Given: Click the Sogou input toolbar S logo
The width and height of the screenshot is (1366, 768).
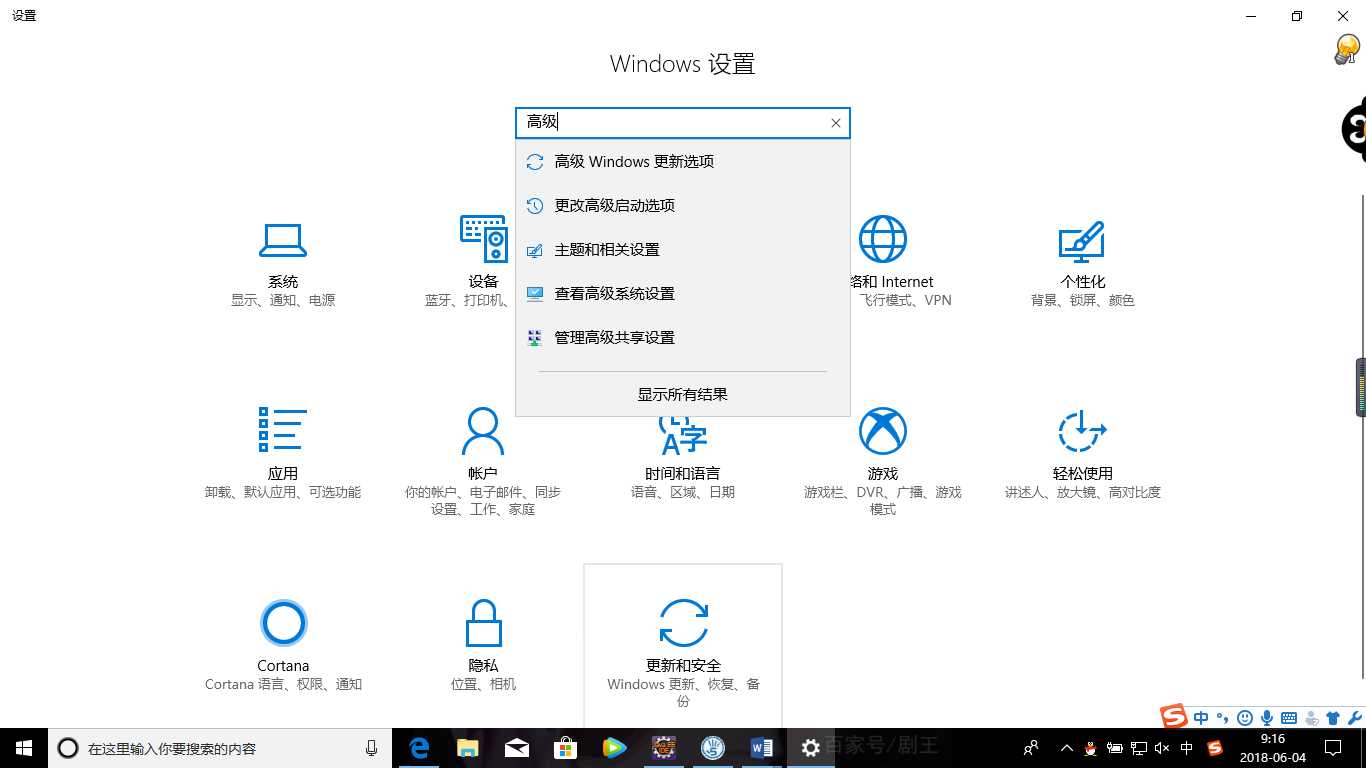Looking at the screenshot, I should click(x=1174, y=716).
